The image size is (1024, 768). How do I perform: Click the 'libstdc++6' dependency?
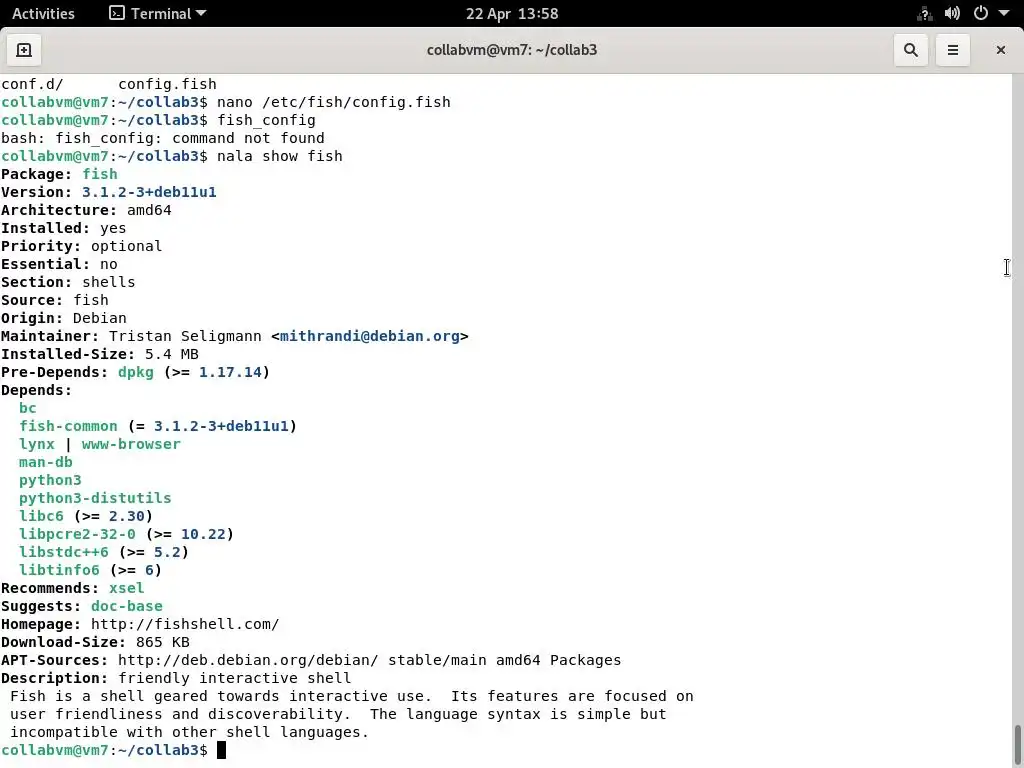[x=64, y=552]
